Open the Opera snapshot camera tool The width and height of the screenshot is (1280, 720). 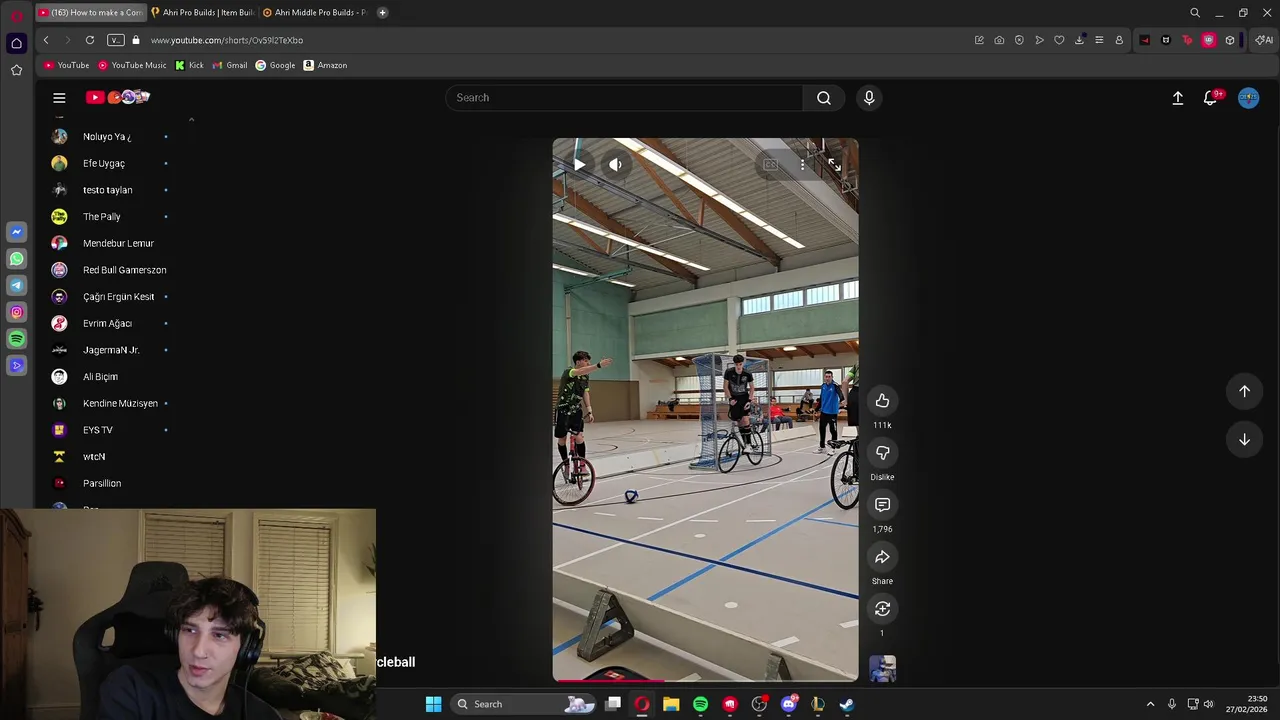click(x=999, y=40)
